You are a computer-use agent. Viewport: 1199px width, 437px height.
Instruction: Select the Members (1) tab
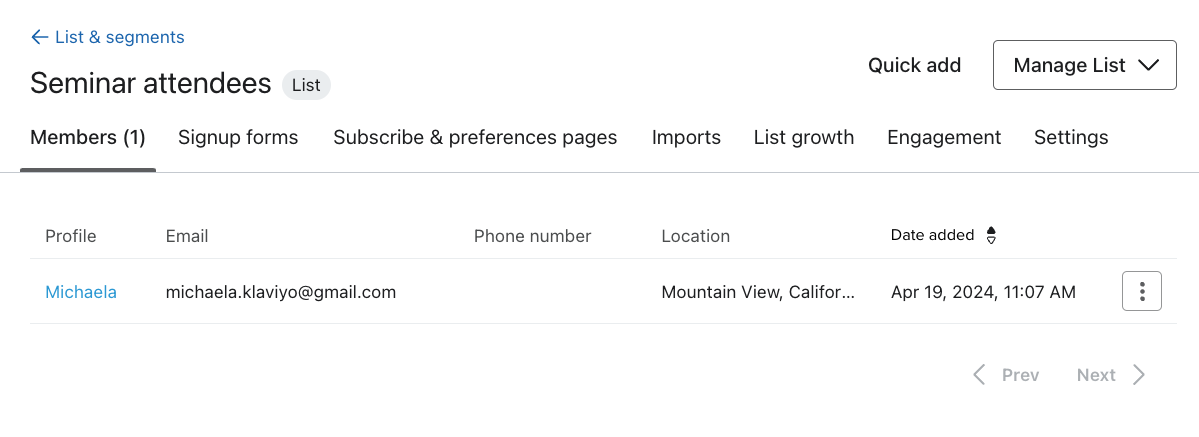click(x=88, y=138)
